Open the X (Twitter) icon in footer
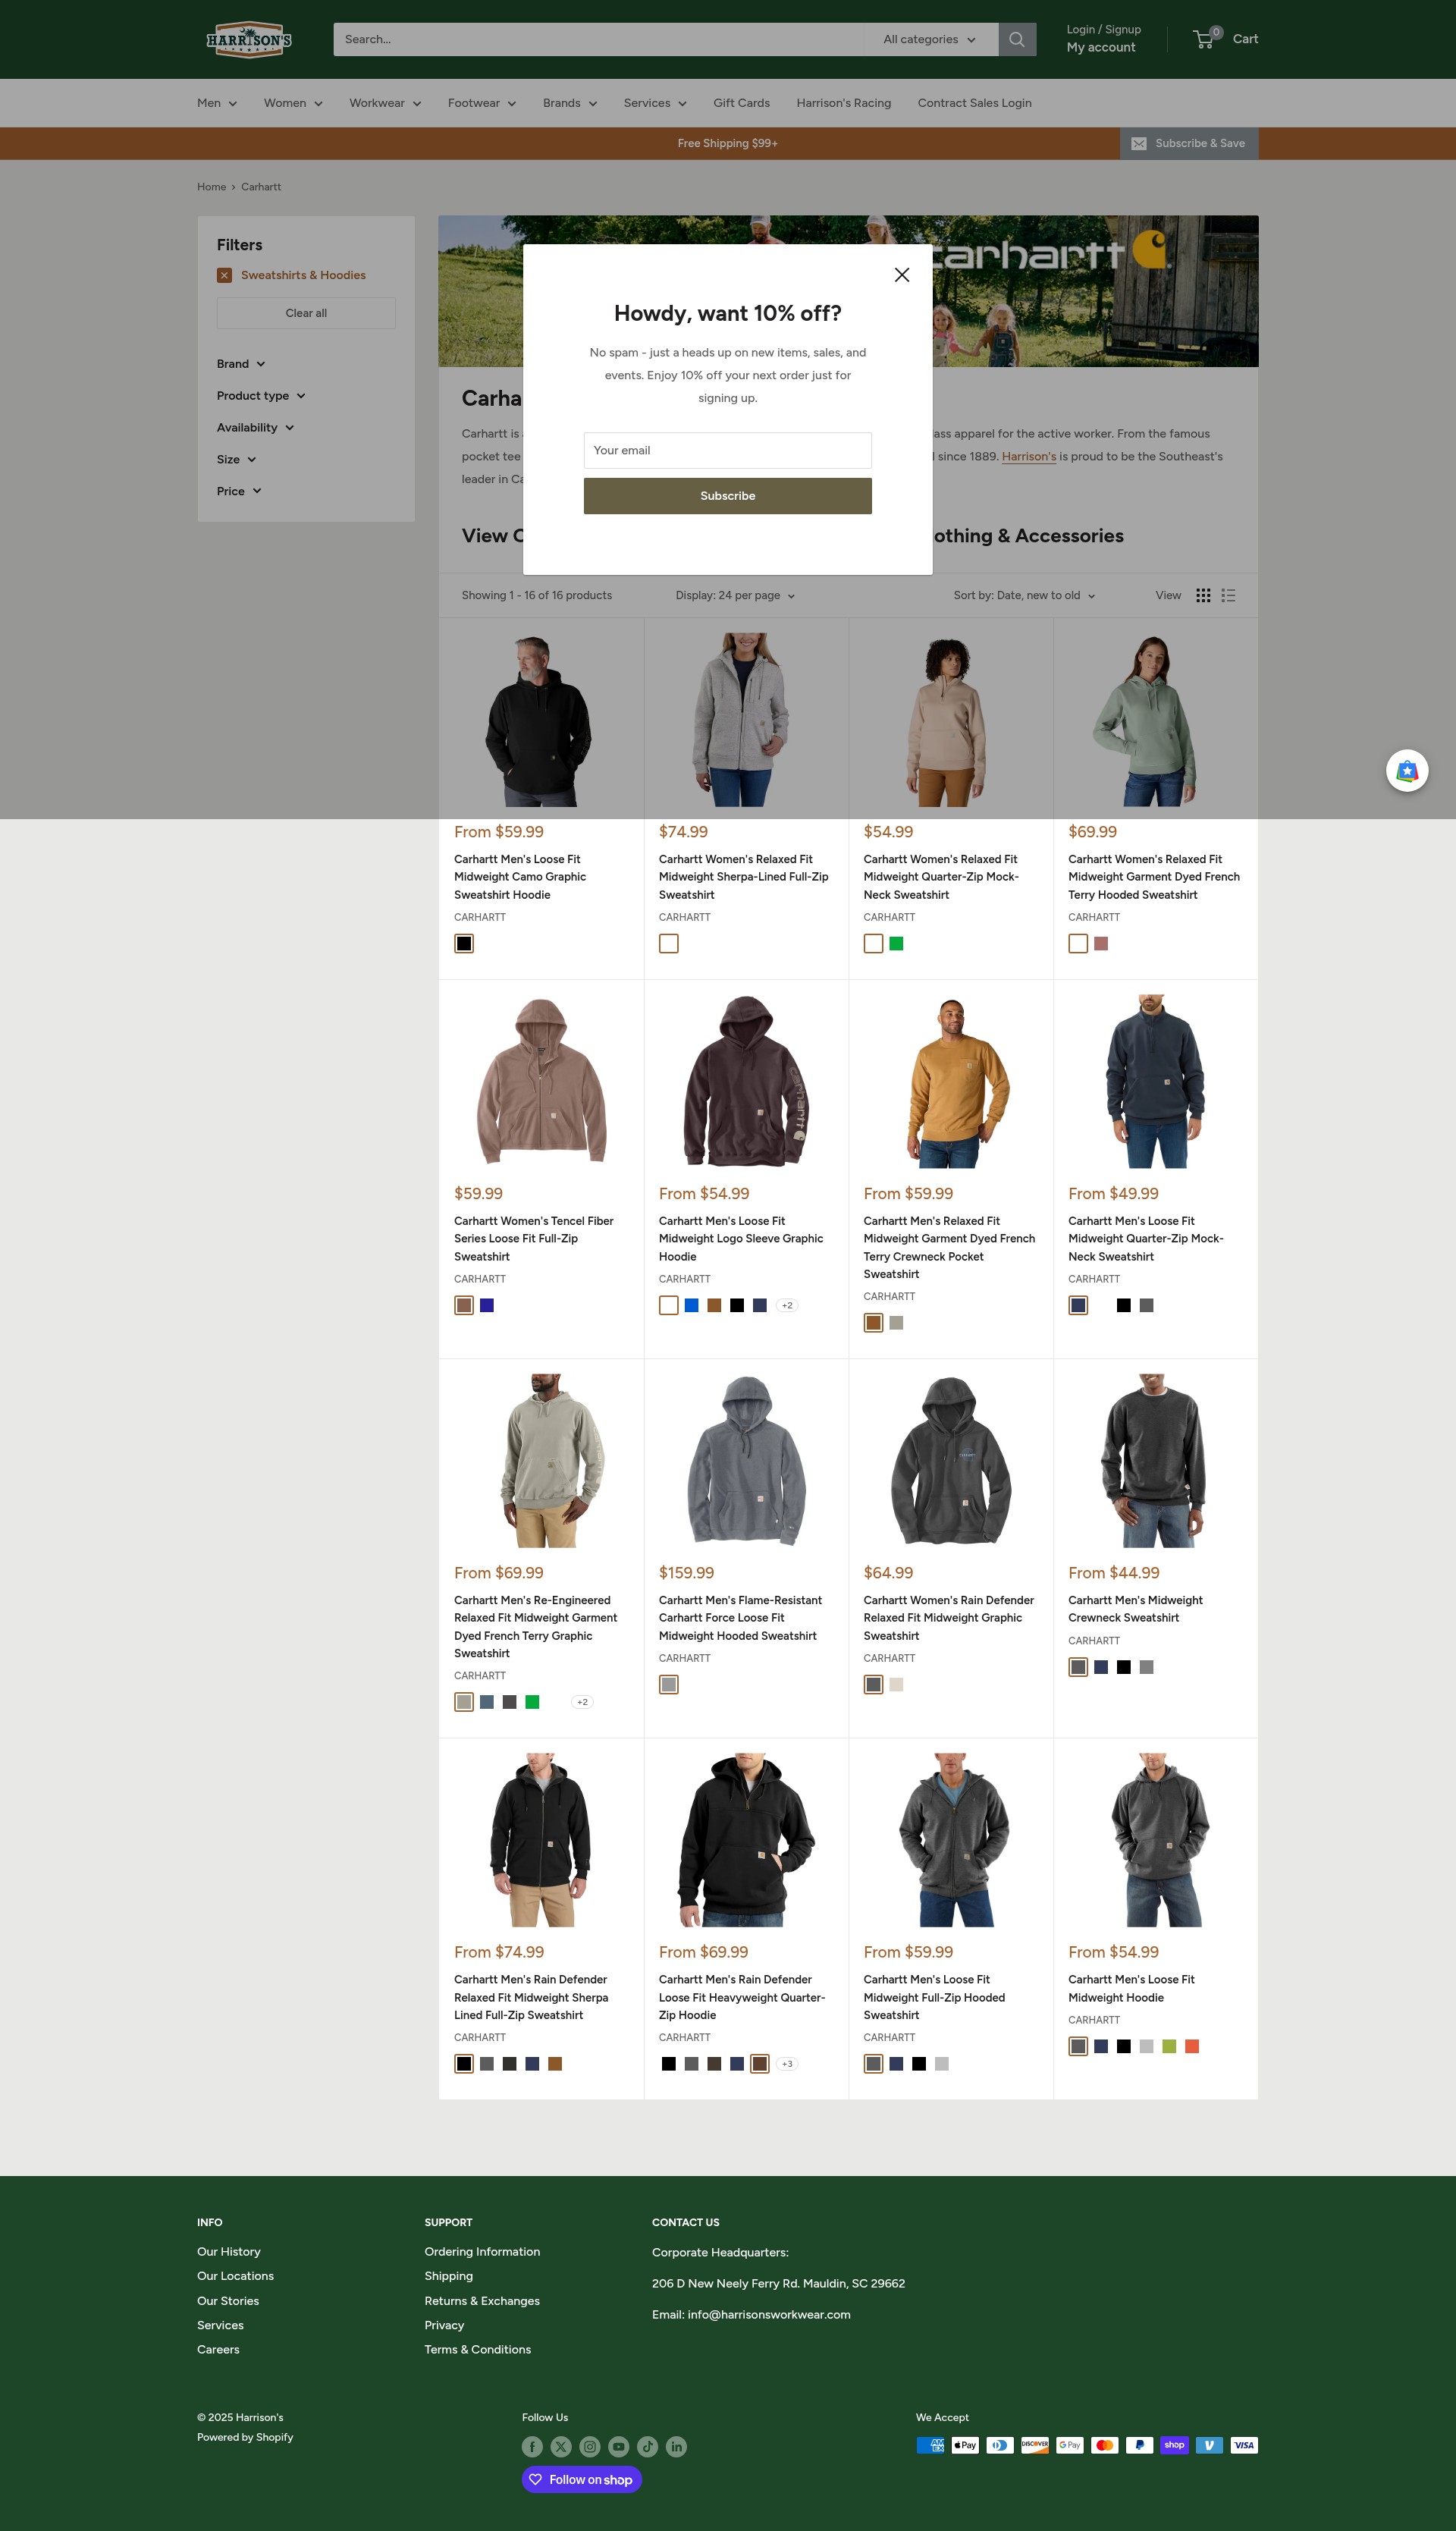The width and height of the screenshot is (1456, 2531). (x=561, y=2446)
